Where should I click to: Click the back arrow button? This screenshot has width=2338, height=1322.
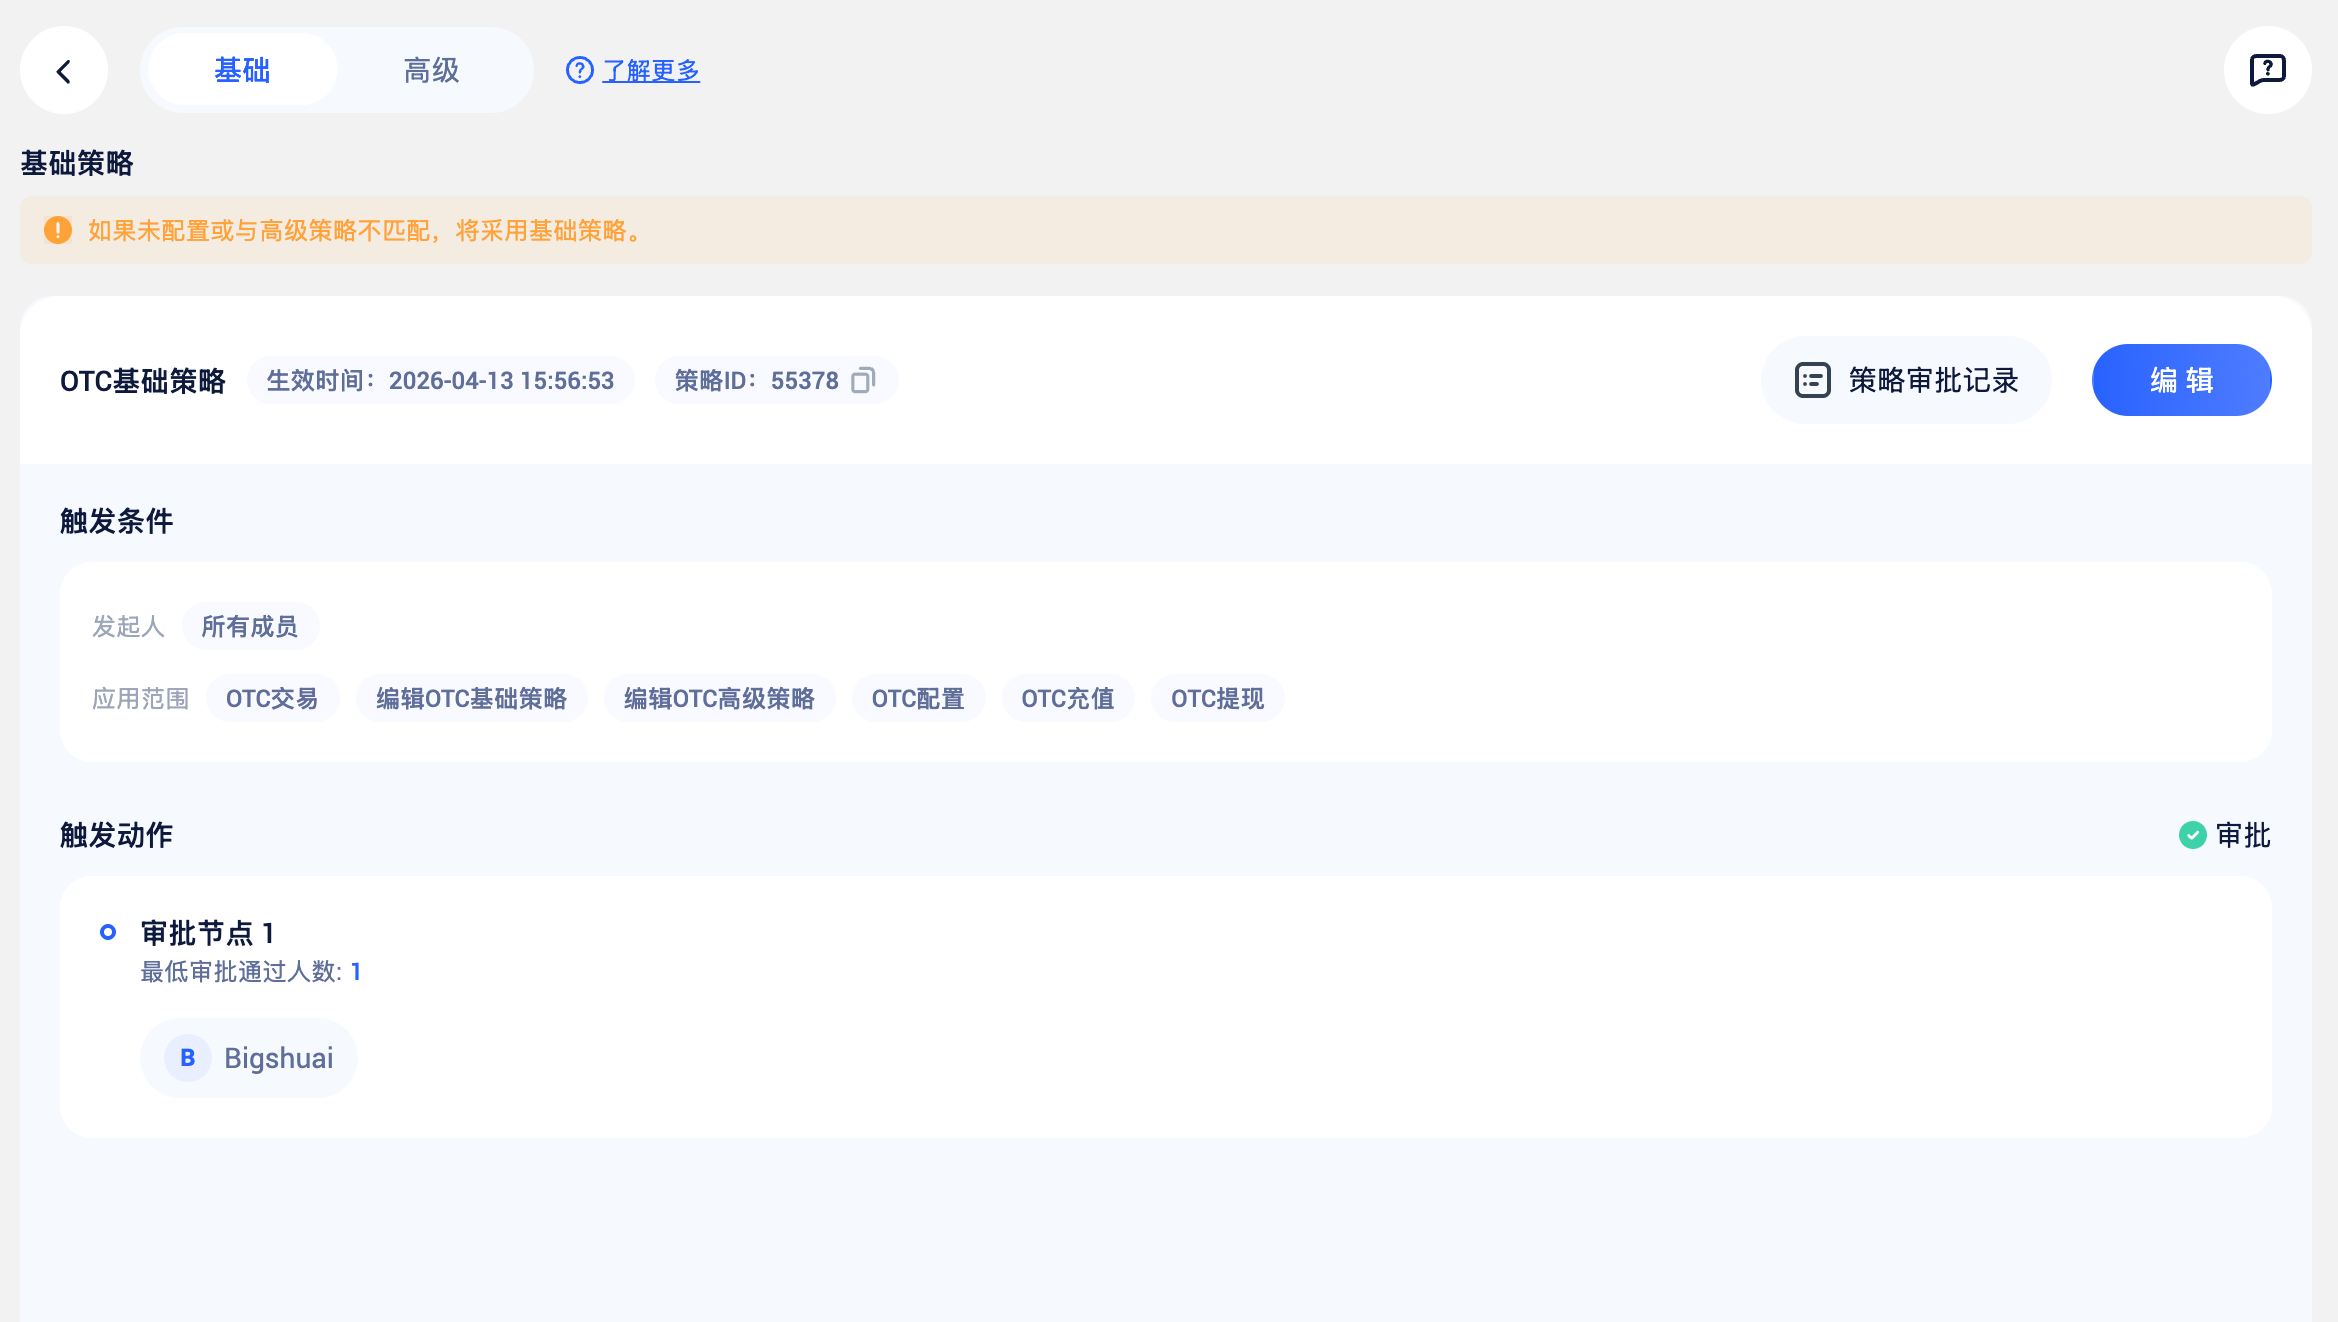(x=64, y=71)
